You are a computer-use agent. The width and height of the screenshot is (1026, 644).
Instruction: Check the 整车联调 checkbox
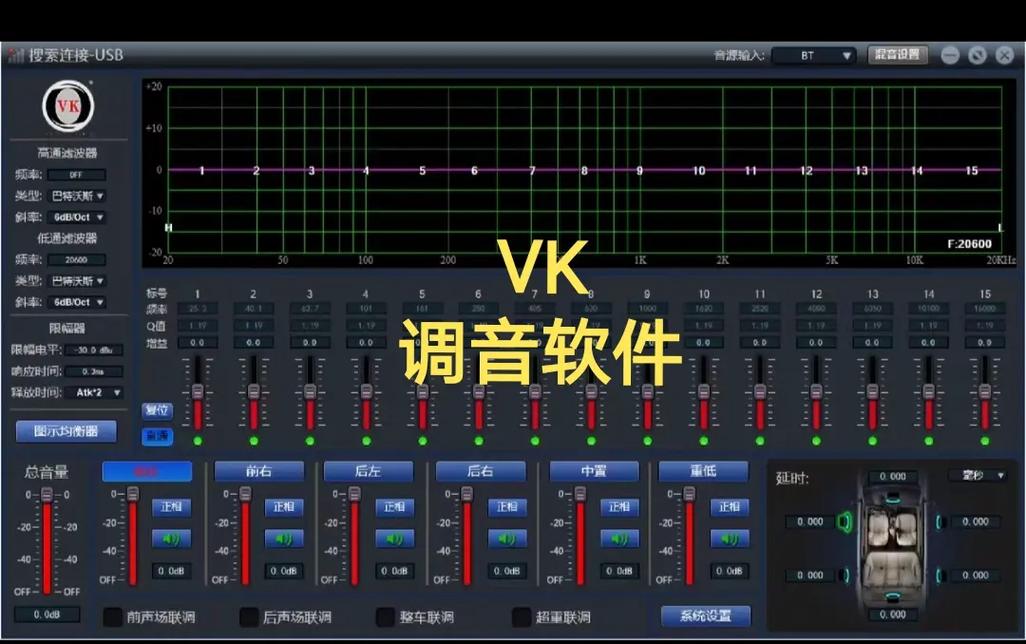click(x=385, y=619)
